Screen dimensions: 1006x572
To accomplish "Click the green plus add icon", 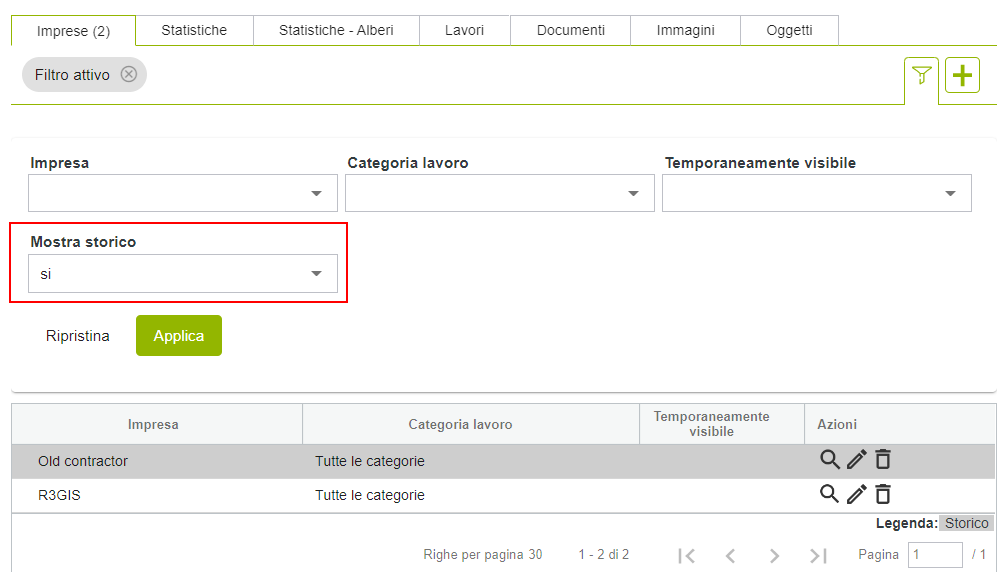I will click(962, 76).
